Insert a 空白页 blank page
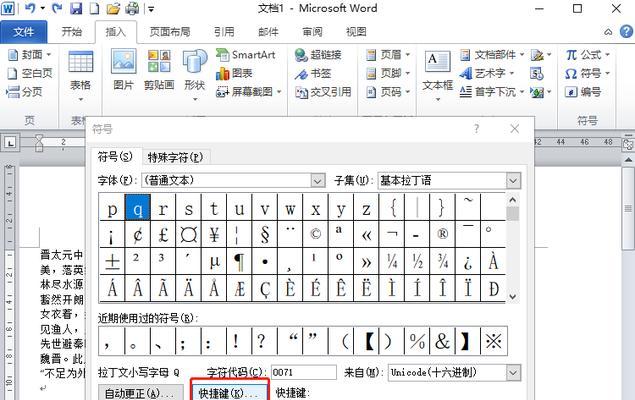This screenshot has height=400, width=635. pos(30,73)
